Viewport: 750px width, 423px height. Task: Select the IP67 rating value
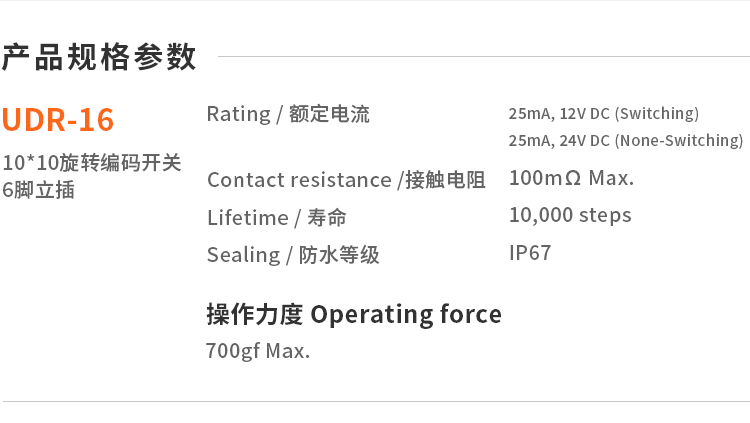pos(530,253)
